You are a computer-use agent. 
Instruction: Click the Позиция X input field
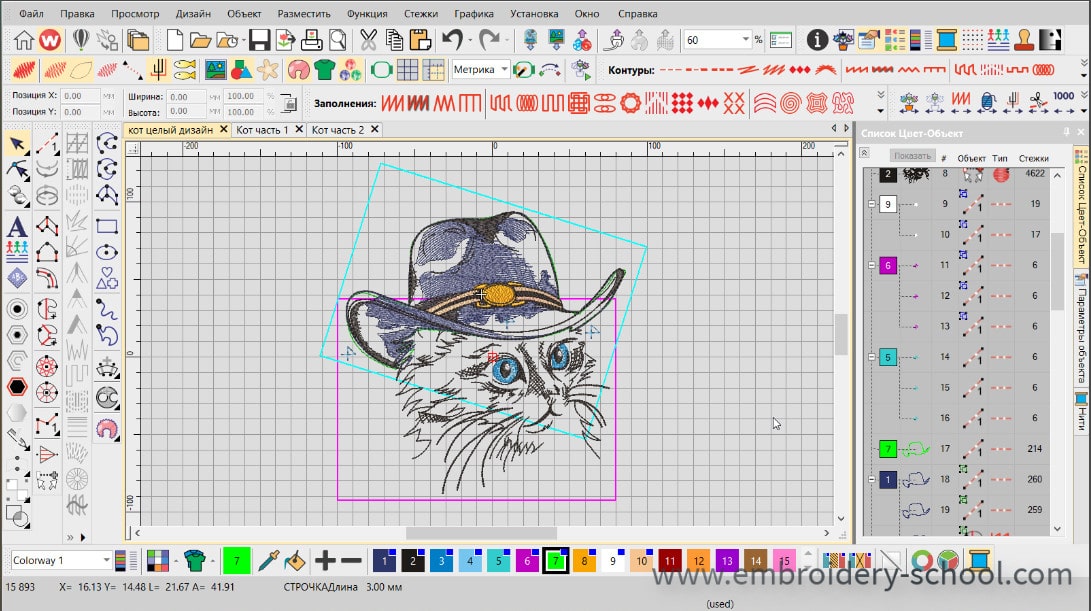click(81, 96)
